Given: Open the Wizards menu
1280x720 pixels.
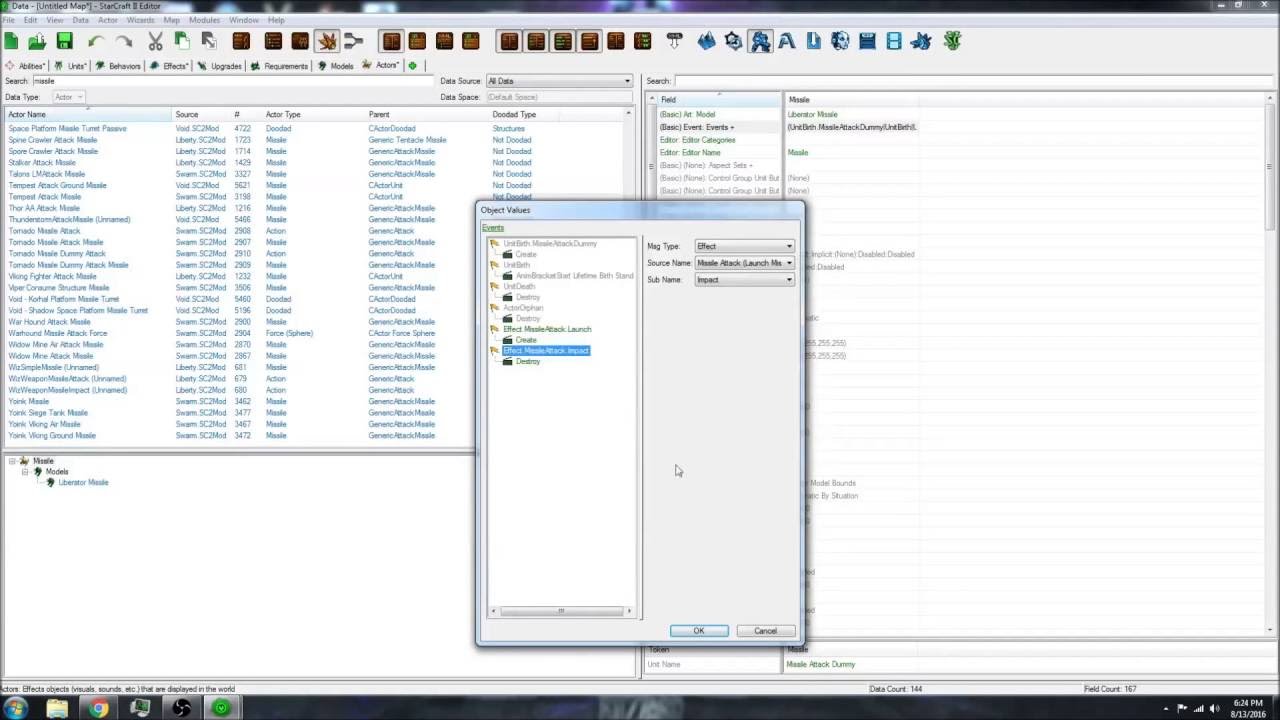Looking at the screenshot, I should (x=140, y=20).
